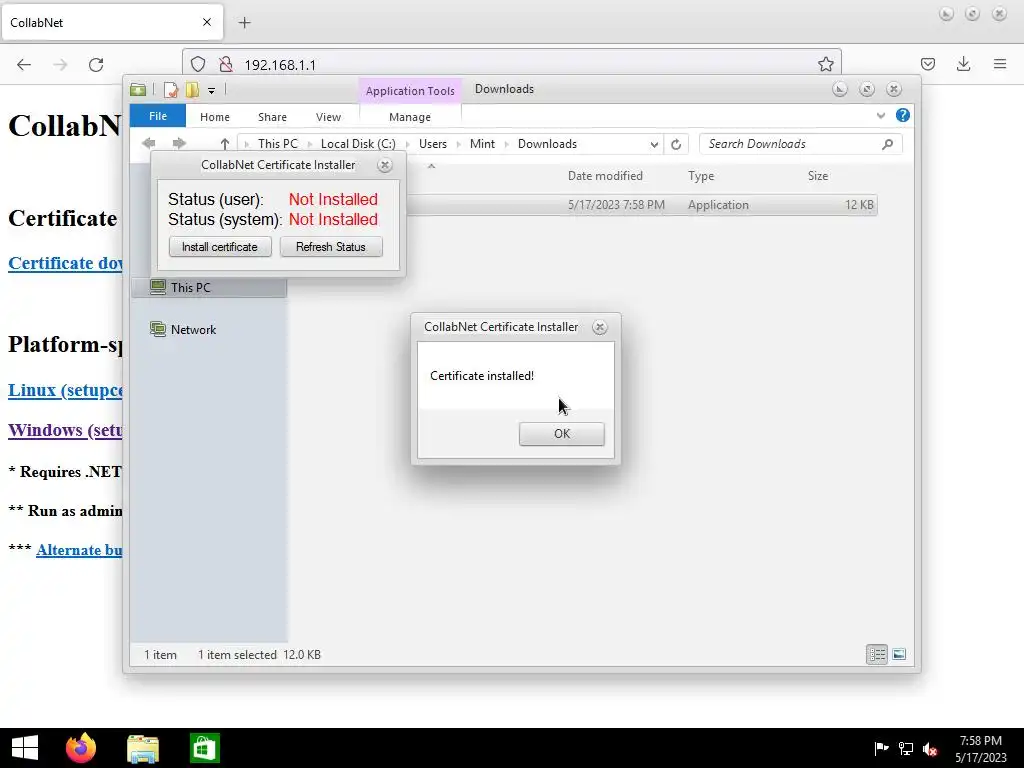
Task: Click Local Disk (C:) in breadcrumb
Action: coord(358,144)
